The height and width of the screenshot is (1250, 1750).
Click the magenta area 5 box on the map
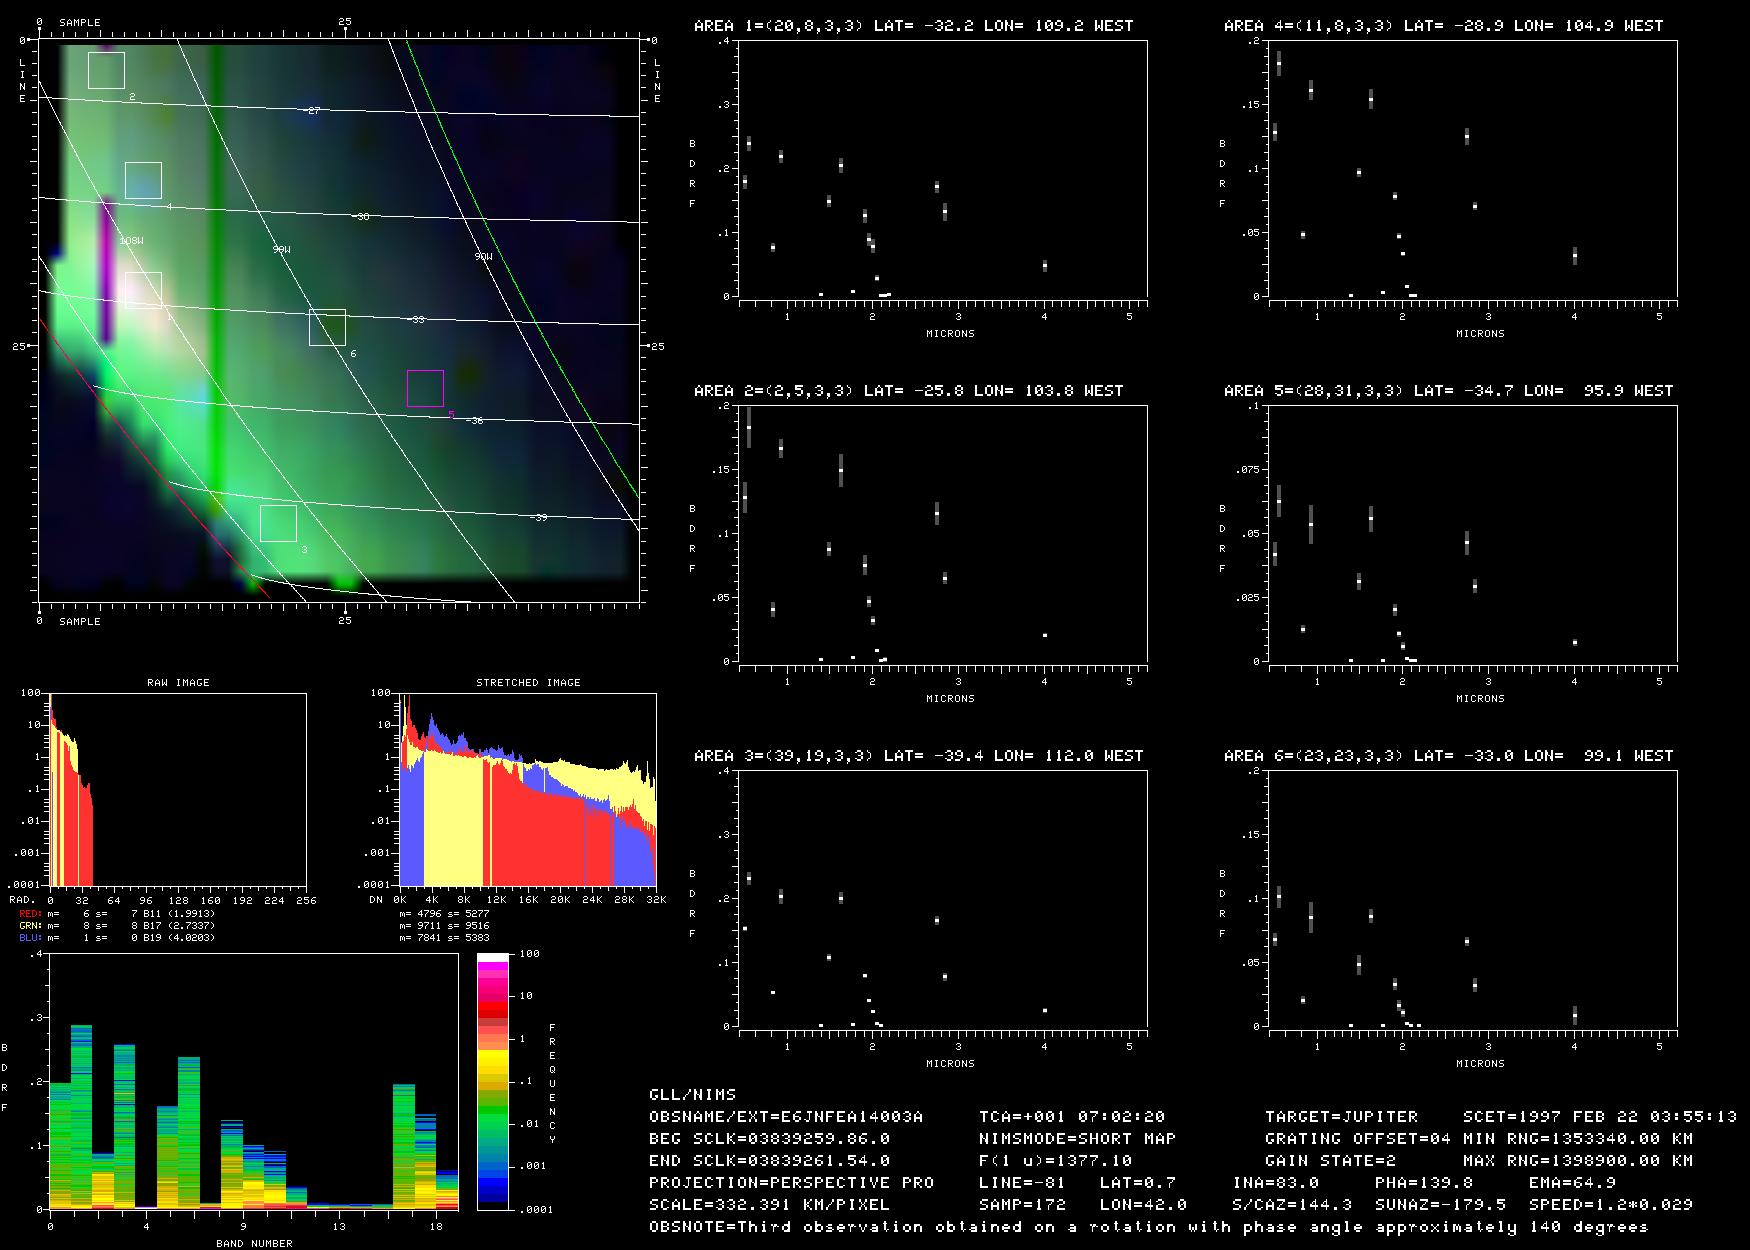coord(425,388)
